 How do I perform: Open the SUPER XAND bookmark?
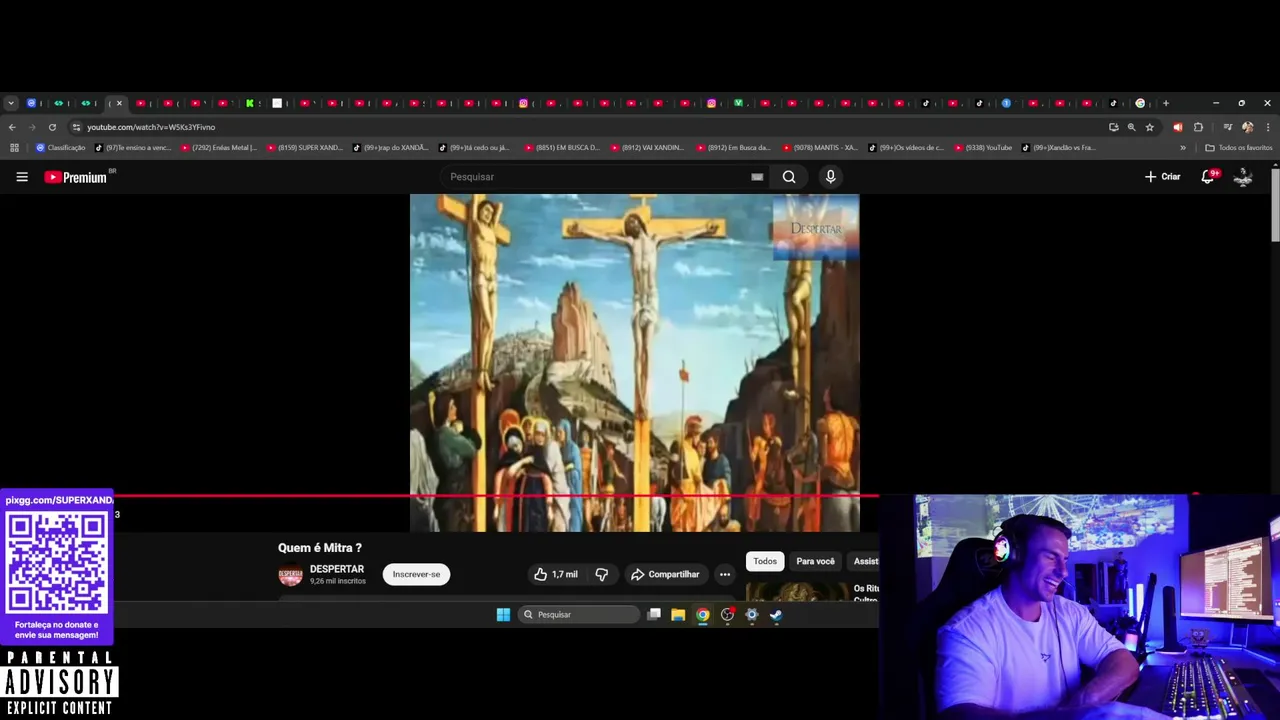point(304,148)
